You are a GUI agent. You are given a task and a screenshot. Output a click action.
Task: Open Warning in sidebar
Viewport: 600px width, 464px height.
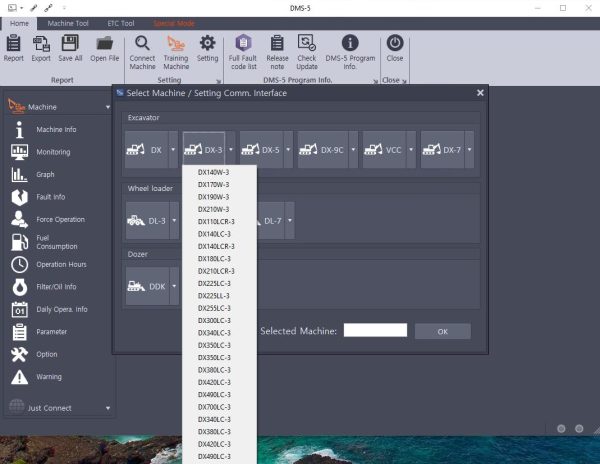[x=49, y=377]
